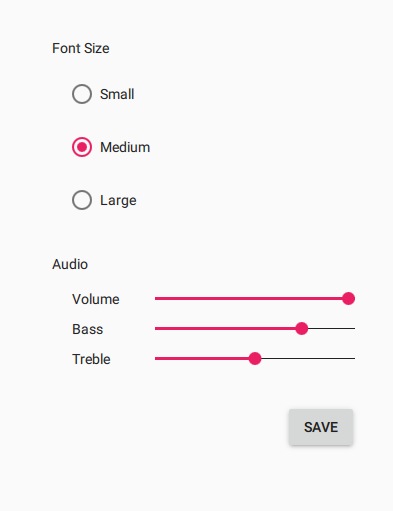Screen dimensions: 393x511
Task: Click the 'Volume' slider label
Action: pyautogui.click(x=96, y=299)
